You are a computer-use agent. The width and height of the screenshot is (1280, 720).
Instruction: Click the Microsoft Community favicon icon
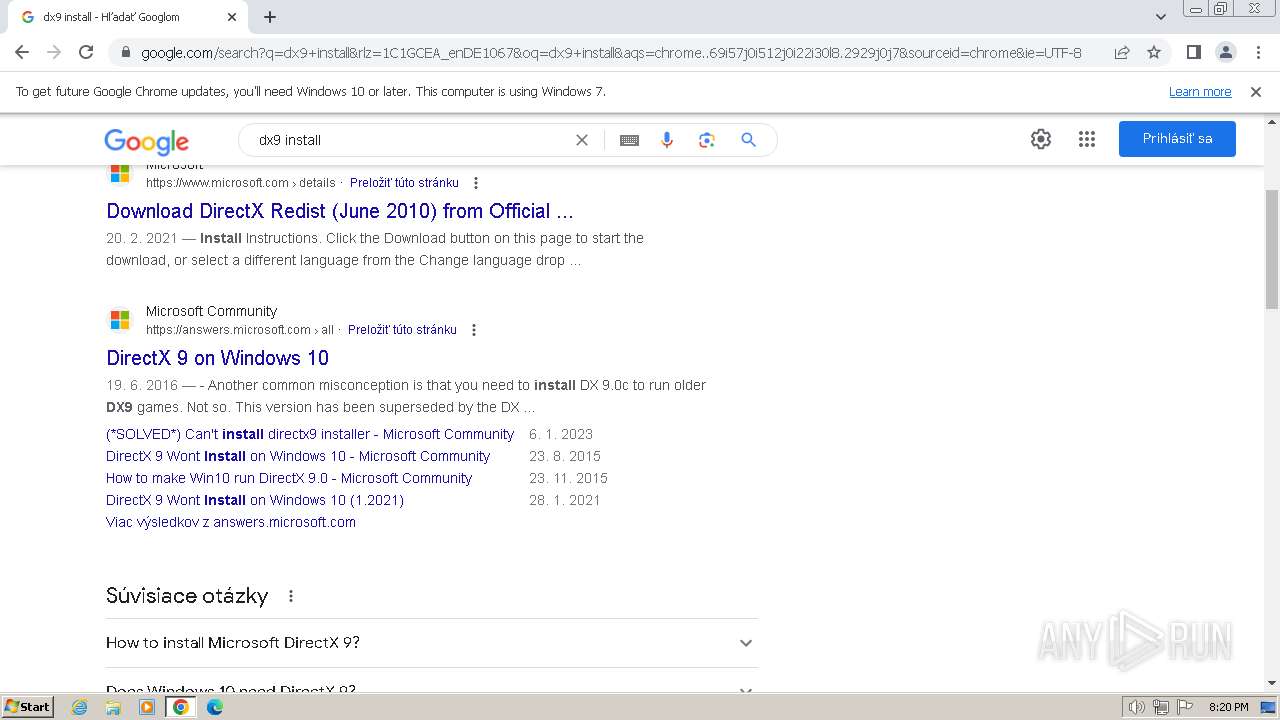point(120,320)
